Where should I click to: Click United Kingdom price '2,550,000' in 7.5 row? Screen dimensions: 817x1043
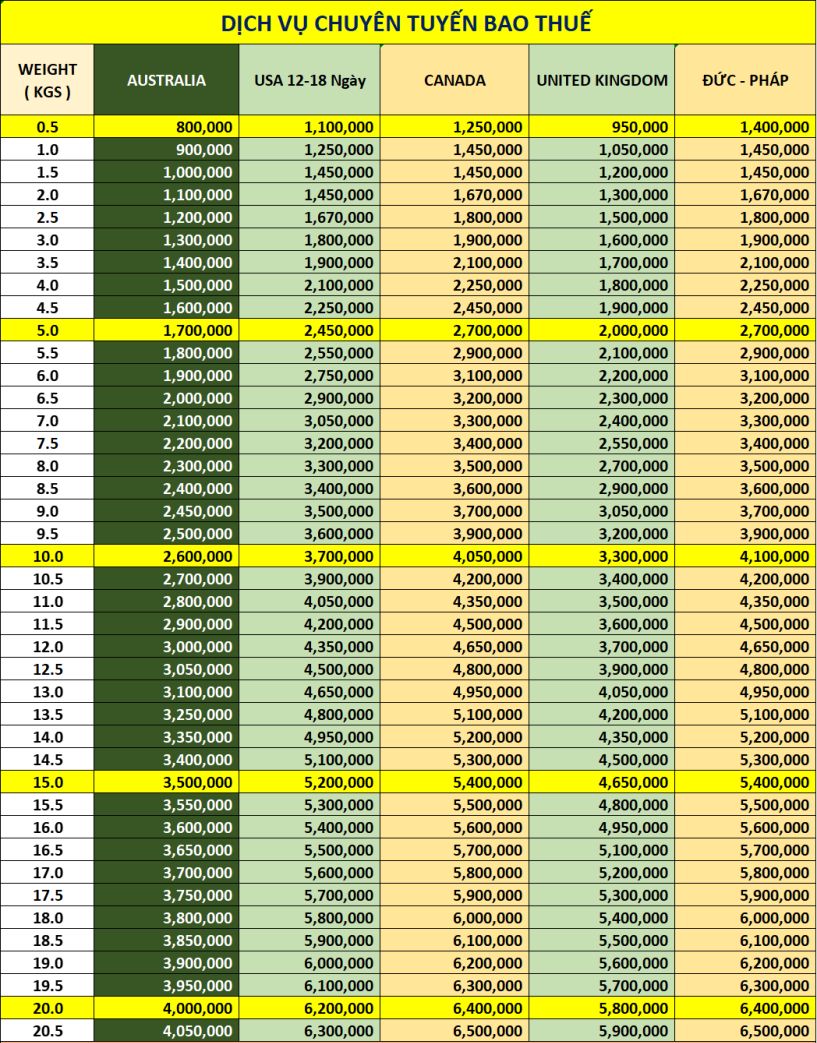point(602,443)
